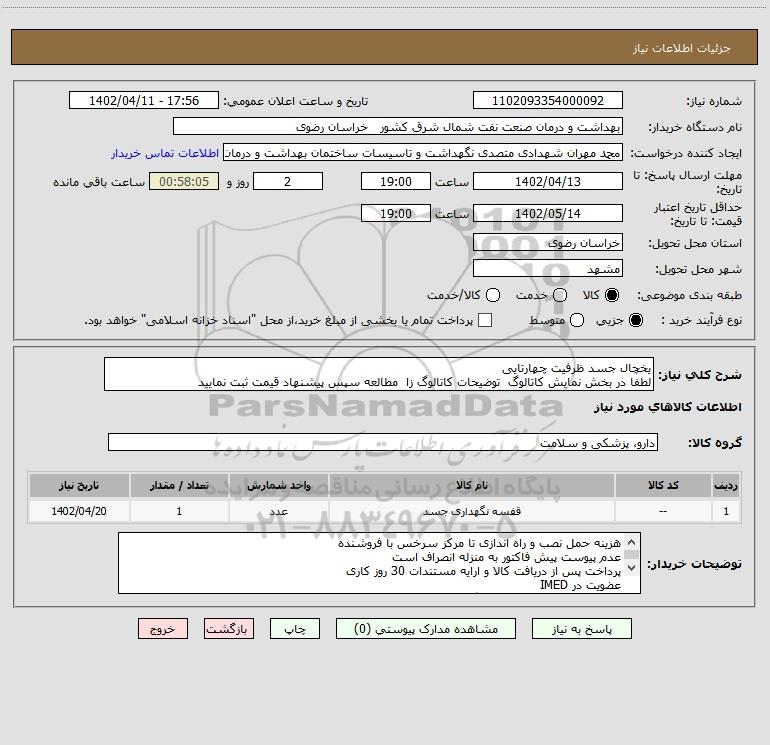Select the متوسط purchase type radio
The height and width of the screenshot is (745, 770).
pos(577,320)
